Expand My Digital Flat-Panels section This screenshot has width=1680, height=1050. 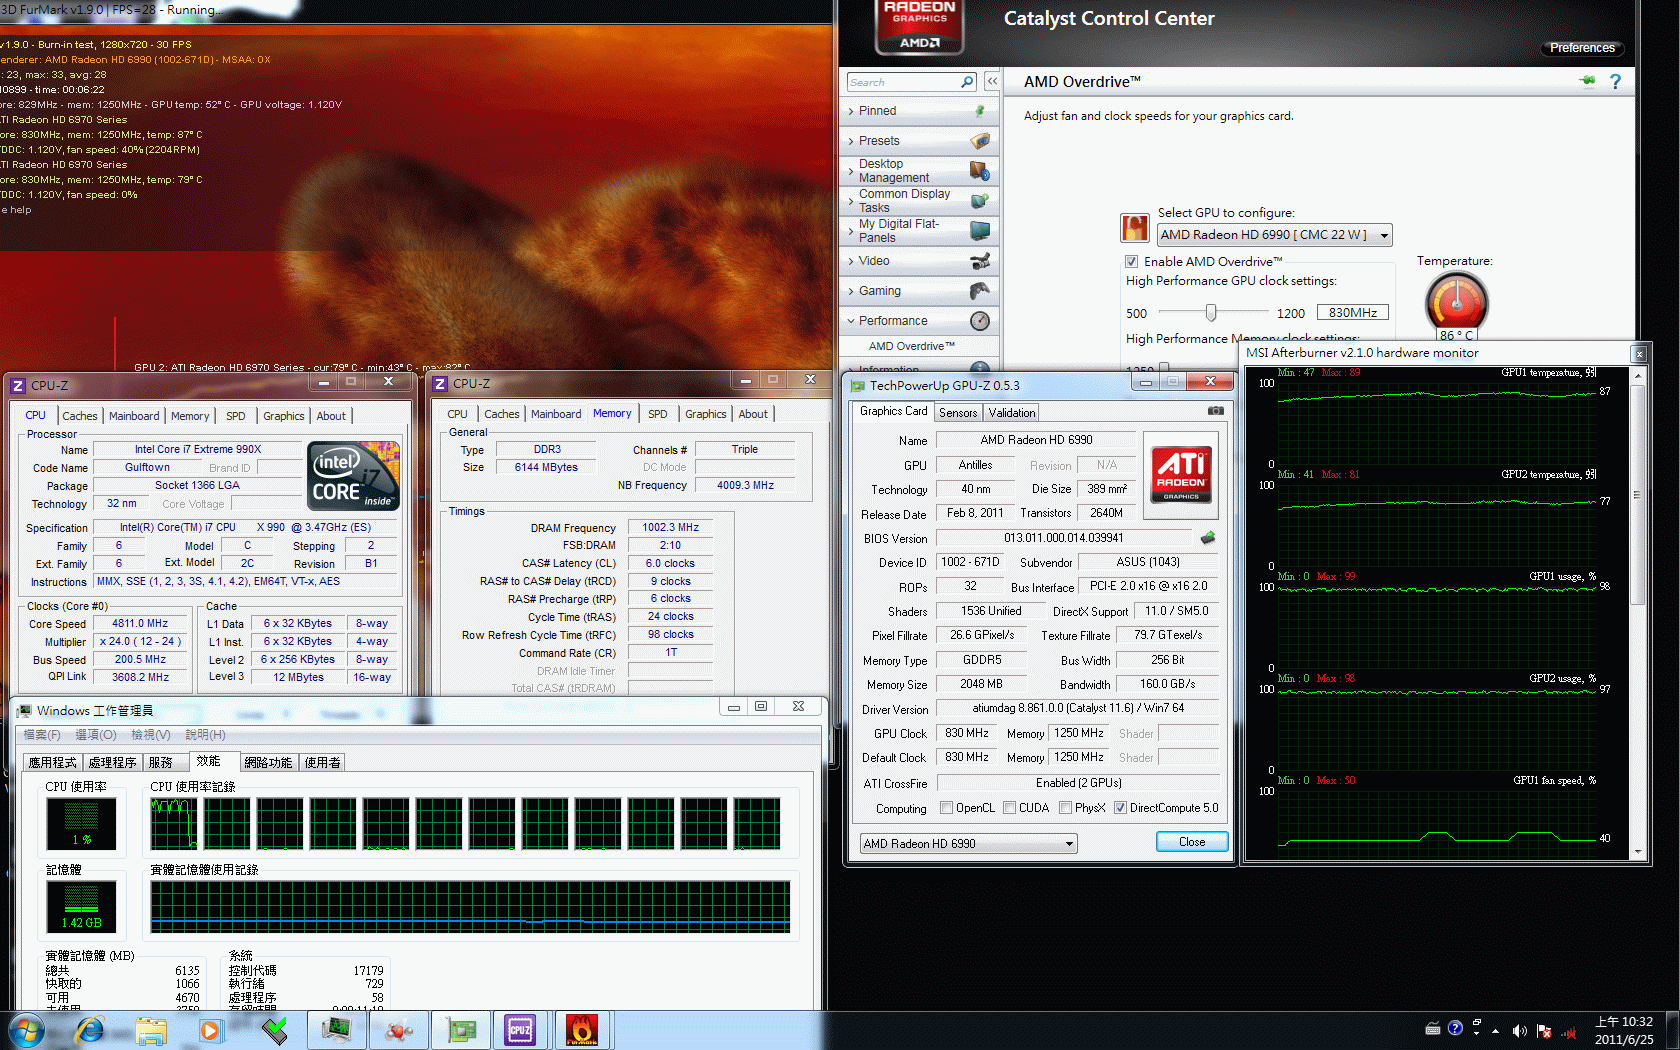coord(918,231)
